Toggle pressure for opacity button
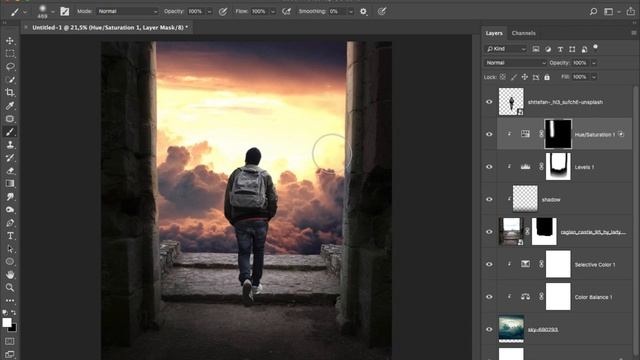The image size is (640, 360). [223, 11]
